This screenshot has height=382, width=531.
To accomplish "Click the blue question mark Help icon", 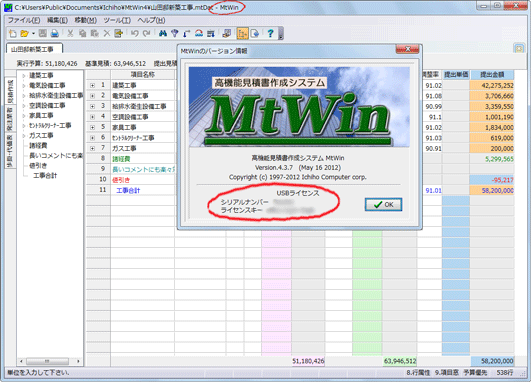I will (x=270, y=33).
